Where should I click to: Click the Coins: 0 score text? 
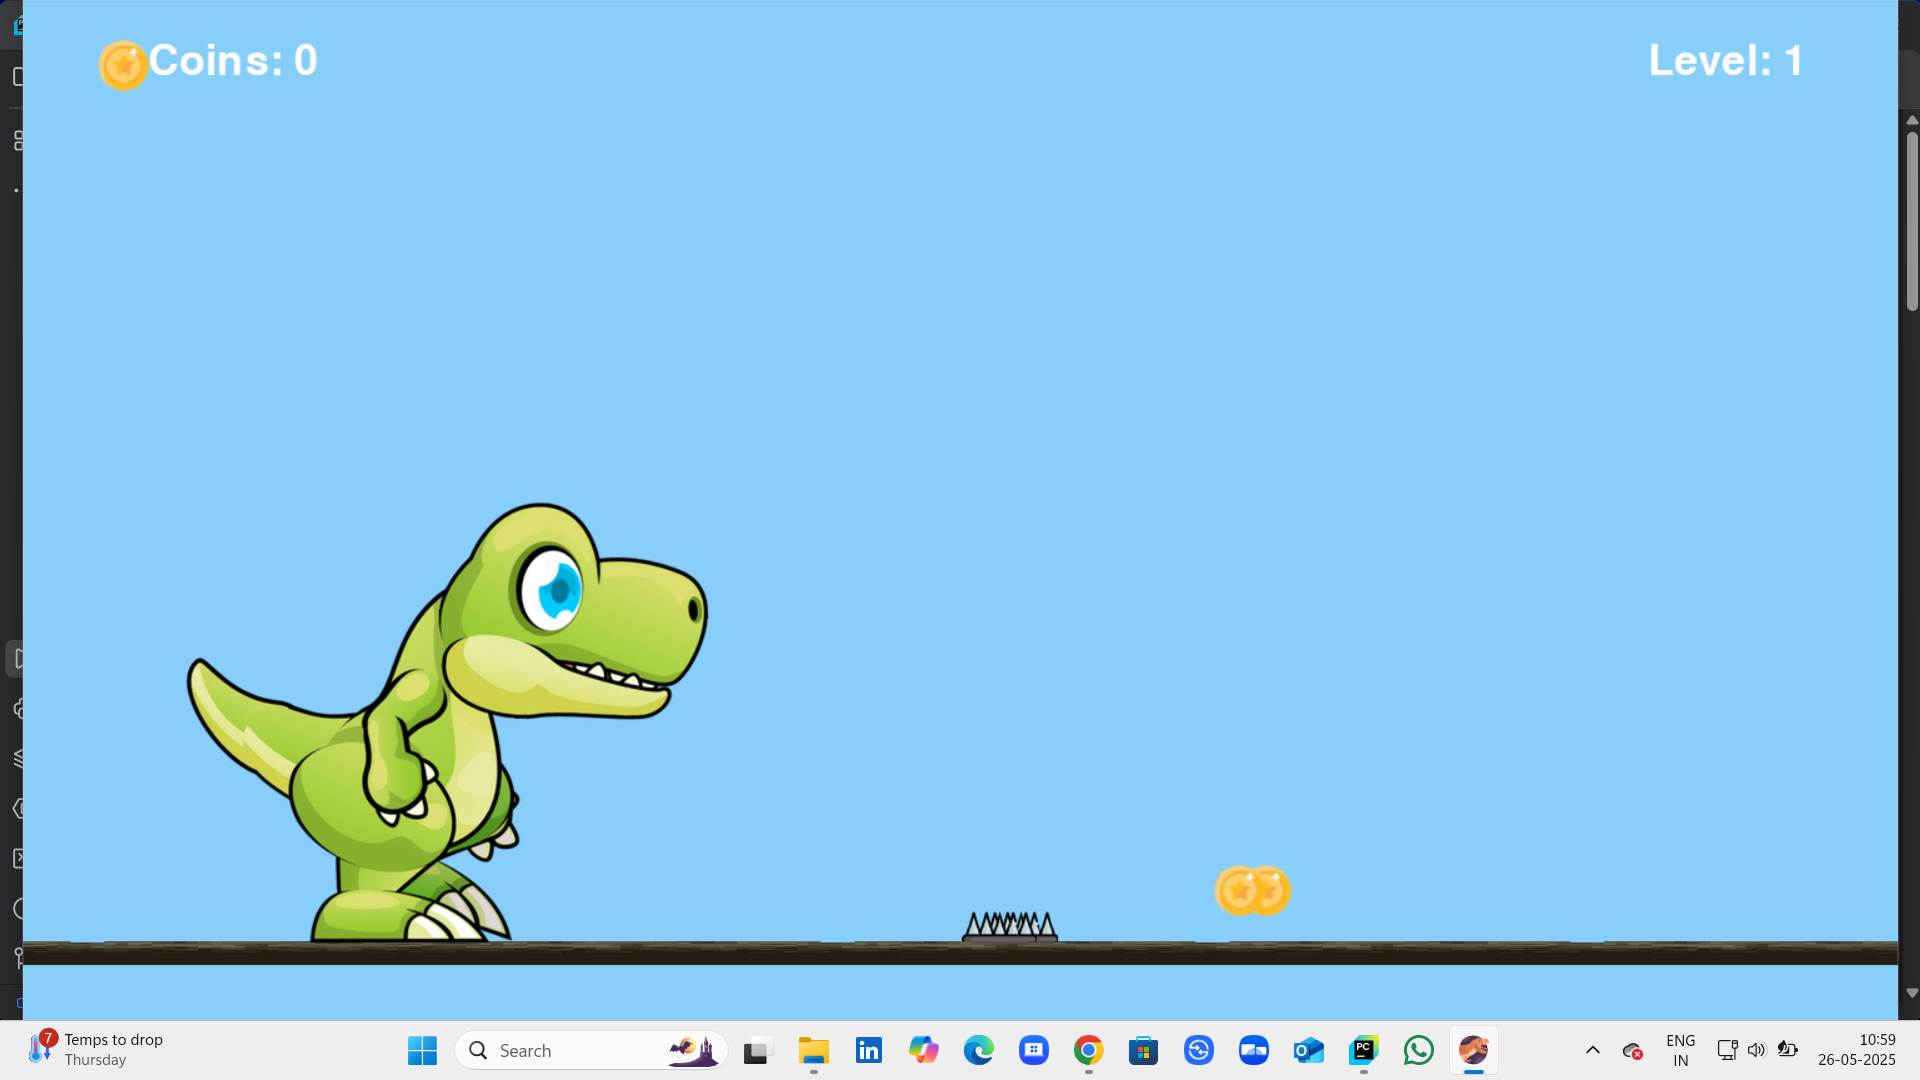[233, 61]
